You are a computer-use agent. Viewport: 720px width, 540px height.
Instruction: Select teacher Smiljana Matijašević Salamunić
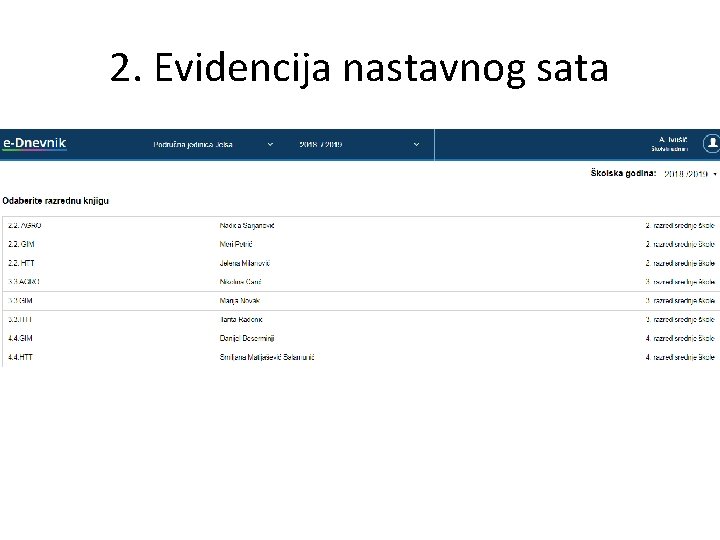tap(267, 357)
